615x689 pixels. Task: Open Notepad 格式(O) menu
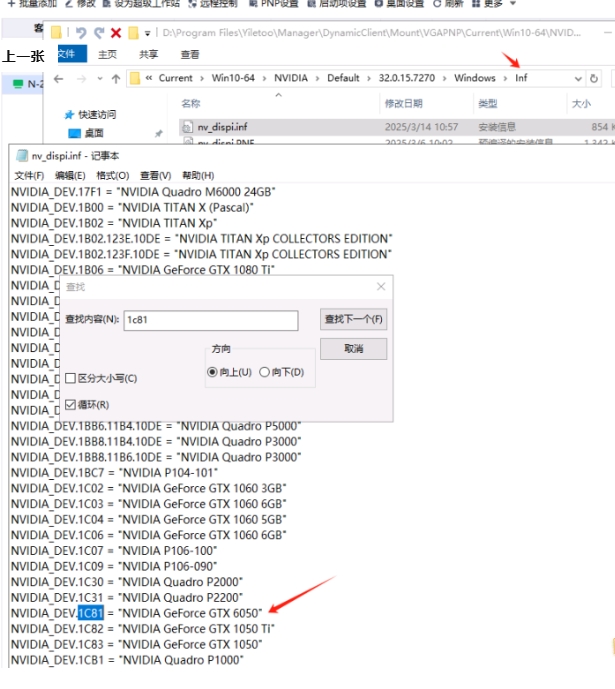click(112, 176)
